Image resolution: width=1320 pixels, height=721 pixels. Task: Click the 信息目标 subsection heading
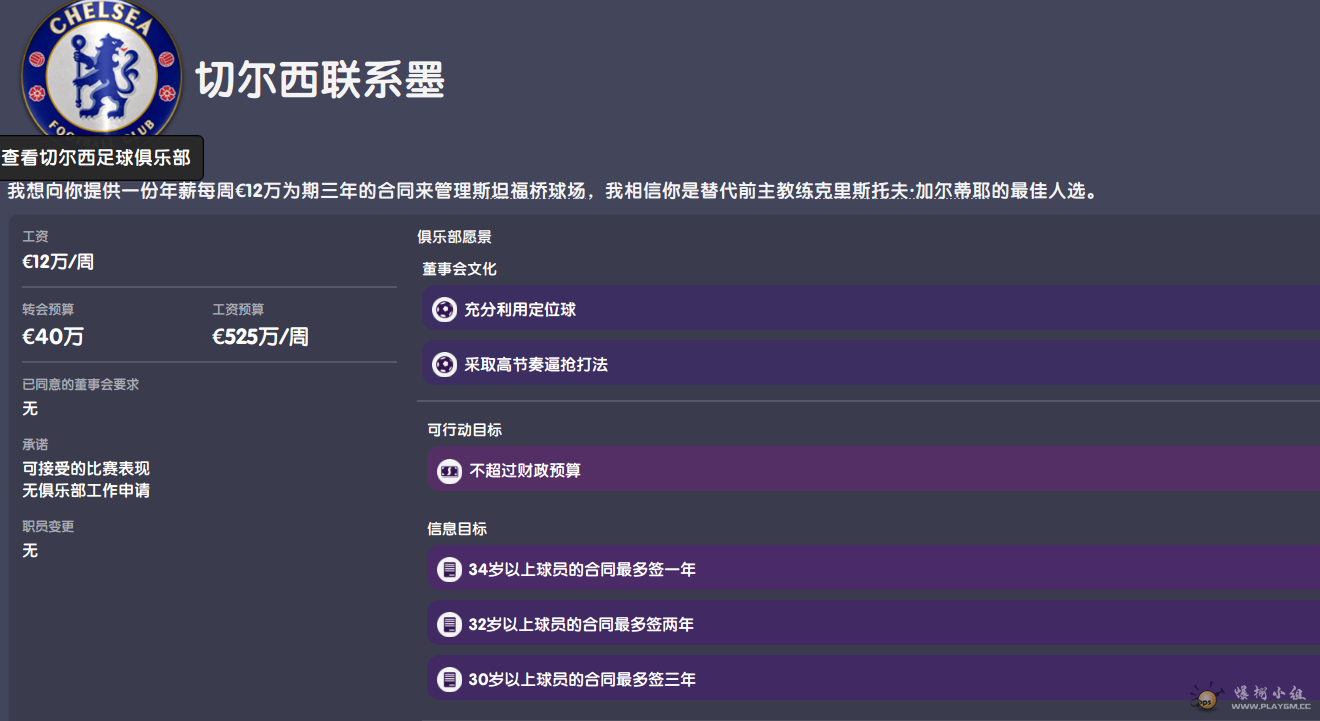coord(457,529)
